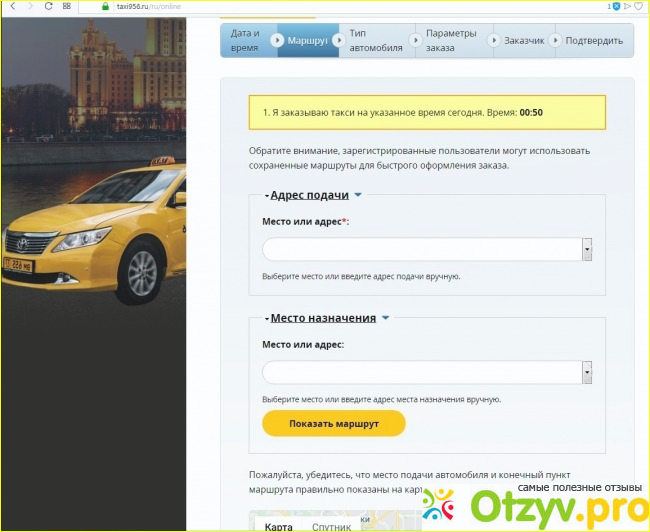Image resolution: width=650 pixels, height=532 pixels.
Task: Open the browser tabs grid icon
Action: pyautogui.click(x=66, y=6)
